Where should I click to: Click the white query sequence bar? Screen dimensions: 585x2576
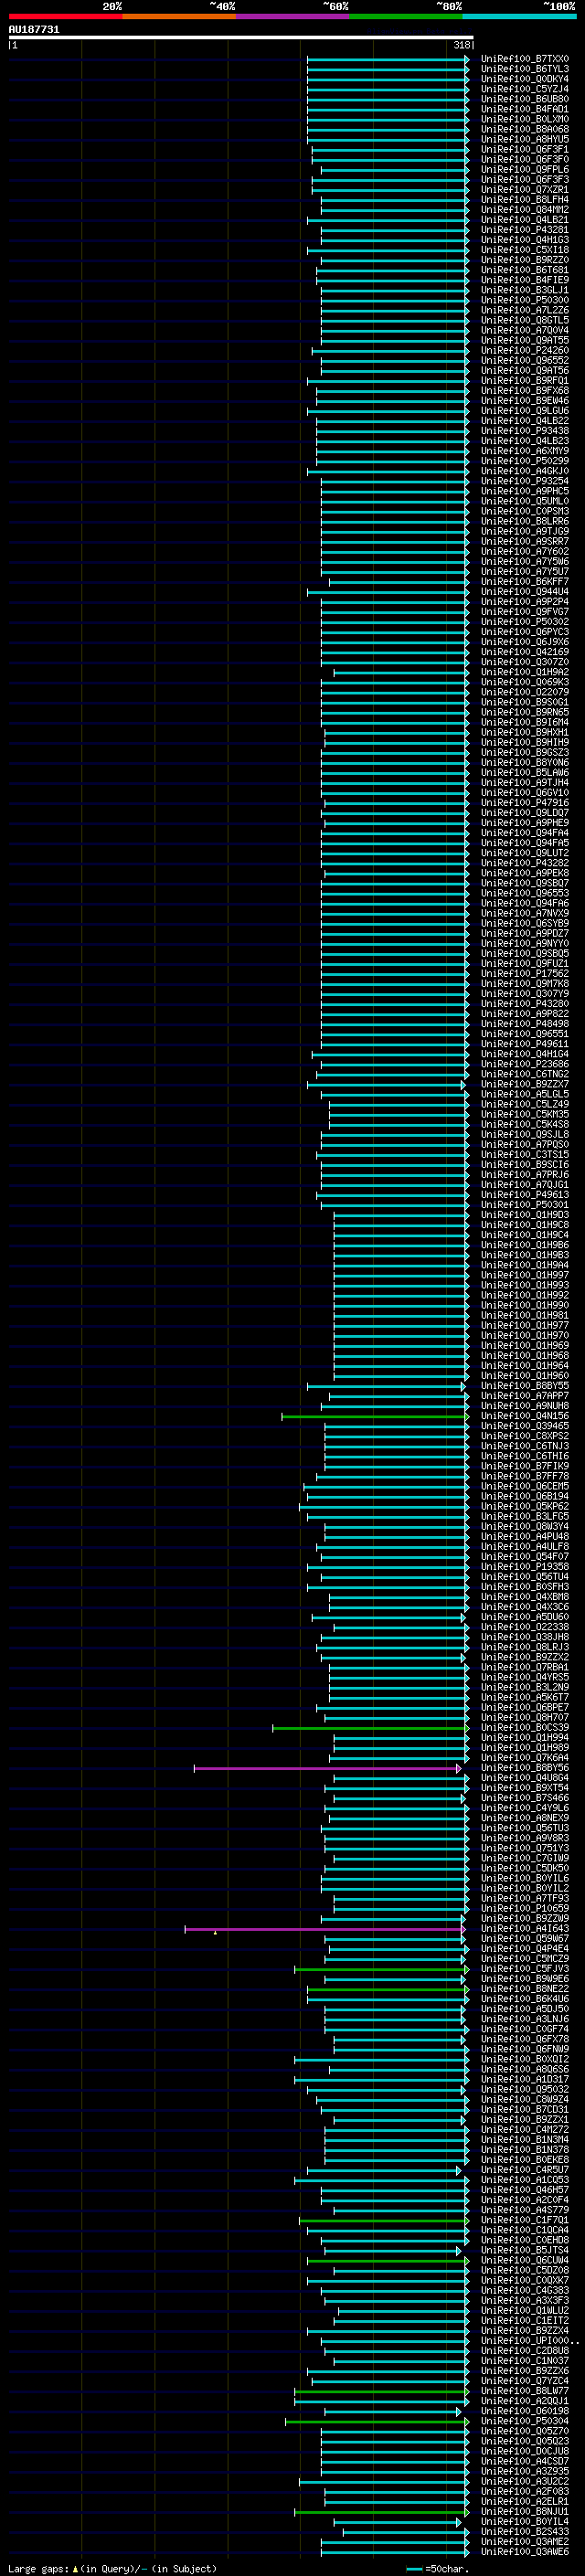pos(241,38)
